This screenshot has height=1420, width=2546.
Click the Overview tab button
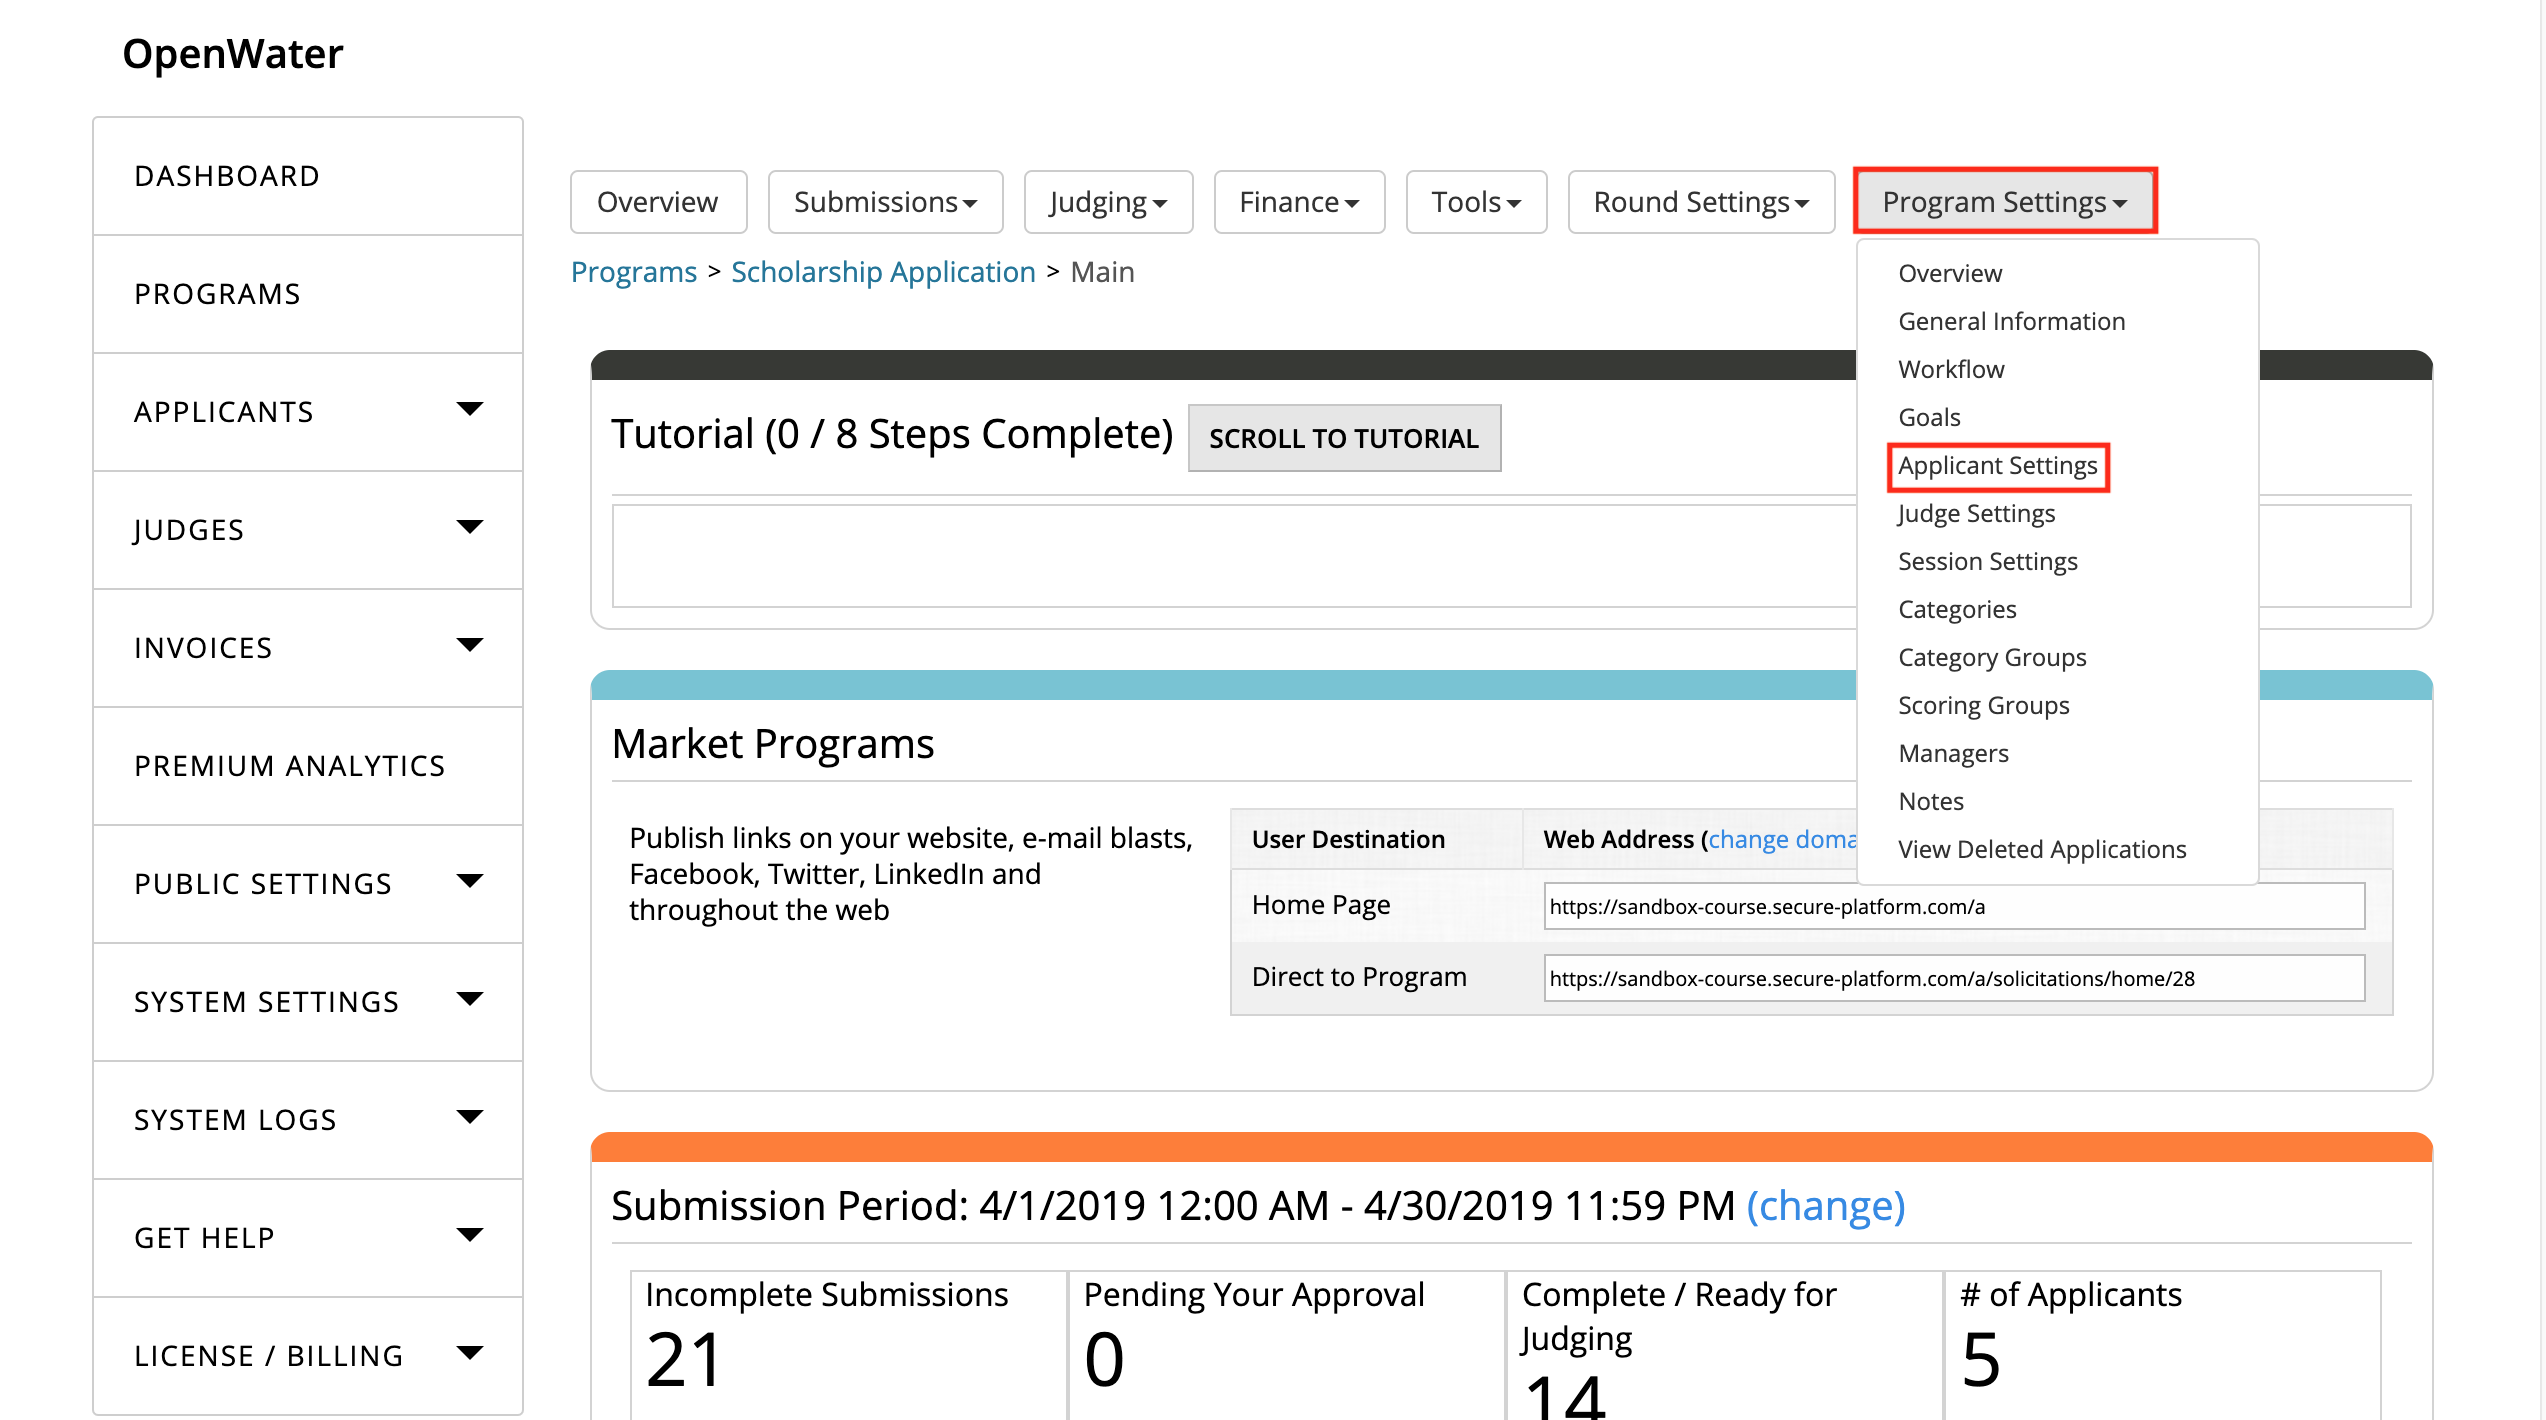[658, 202]
